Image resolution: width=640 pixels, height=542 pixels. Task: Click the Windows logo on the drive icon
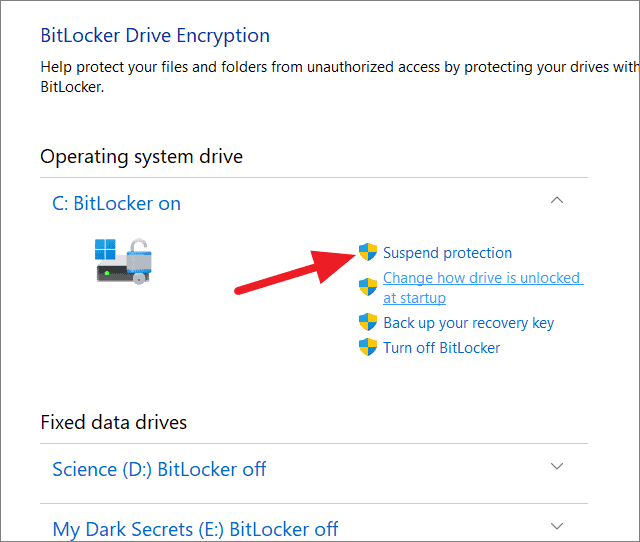[x=105, y=249]
